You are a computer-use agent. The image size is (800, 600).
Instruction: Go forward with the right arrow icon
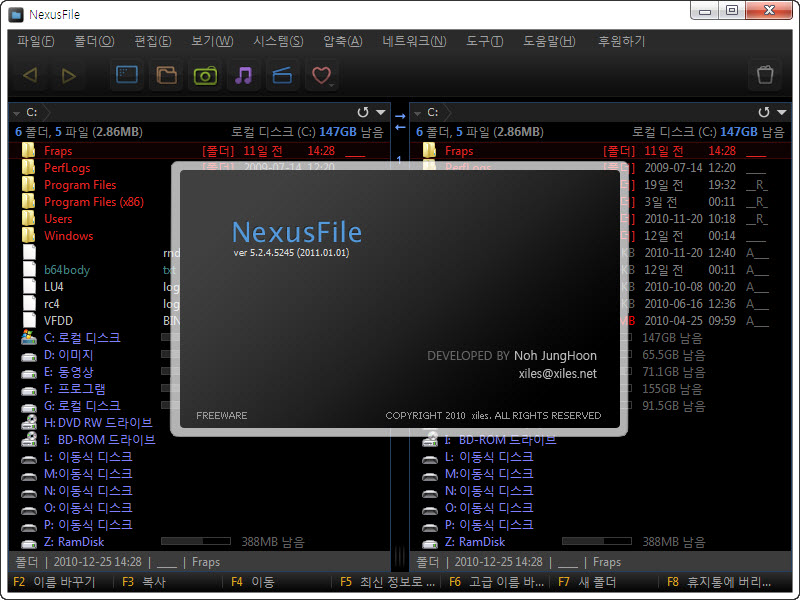(68, 76)
